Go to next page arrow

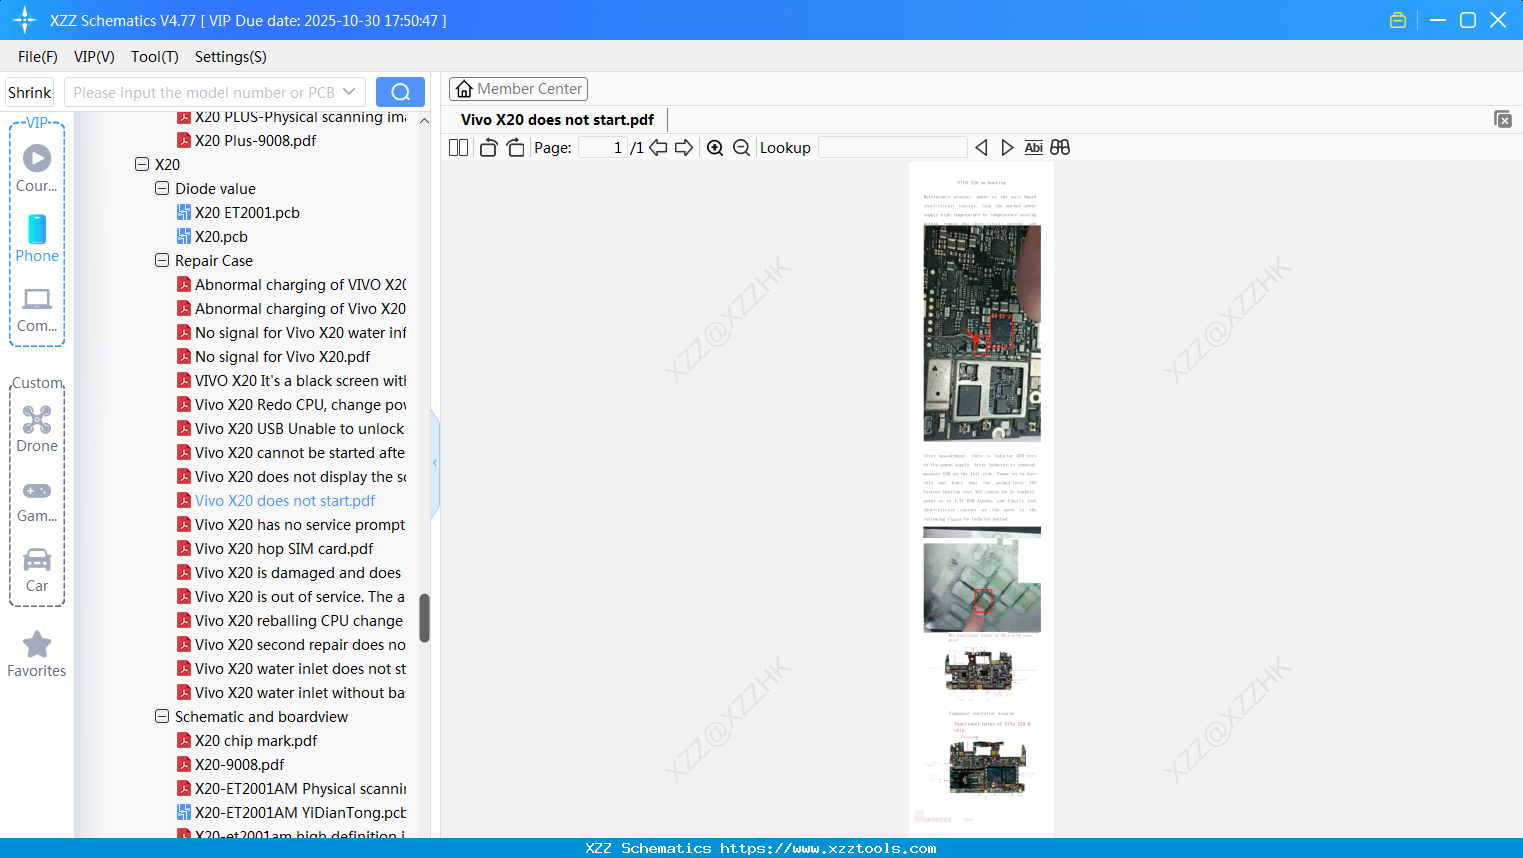[684, 148]
